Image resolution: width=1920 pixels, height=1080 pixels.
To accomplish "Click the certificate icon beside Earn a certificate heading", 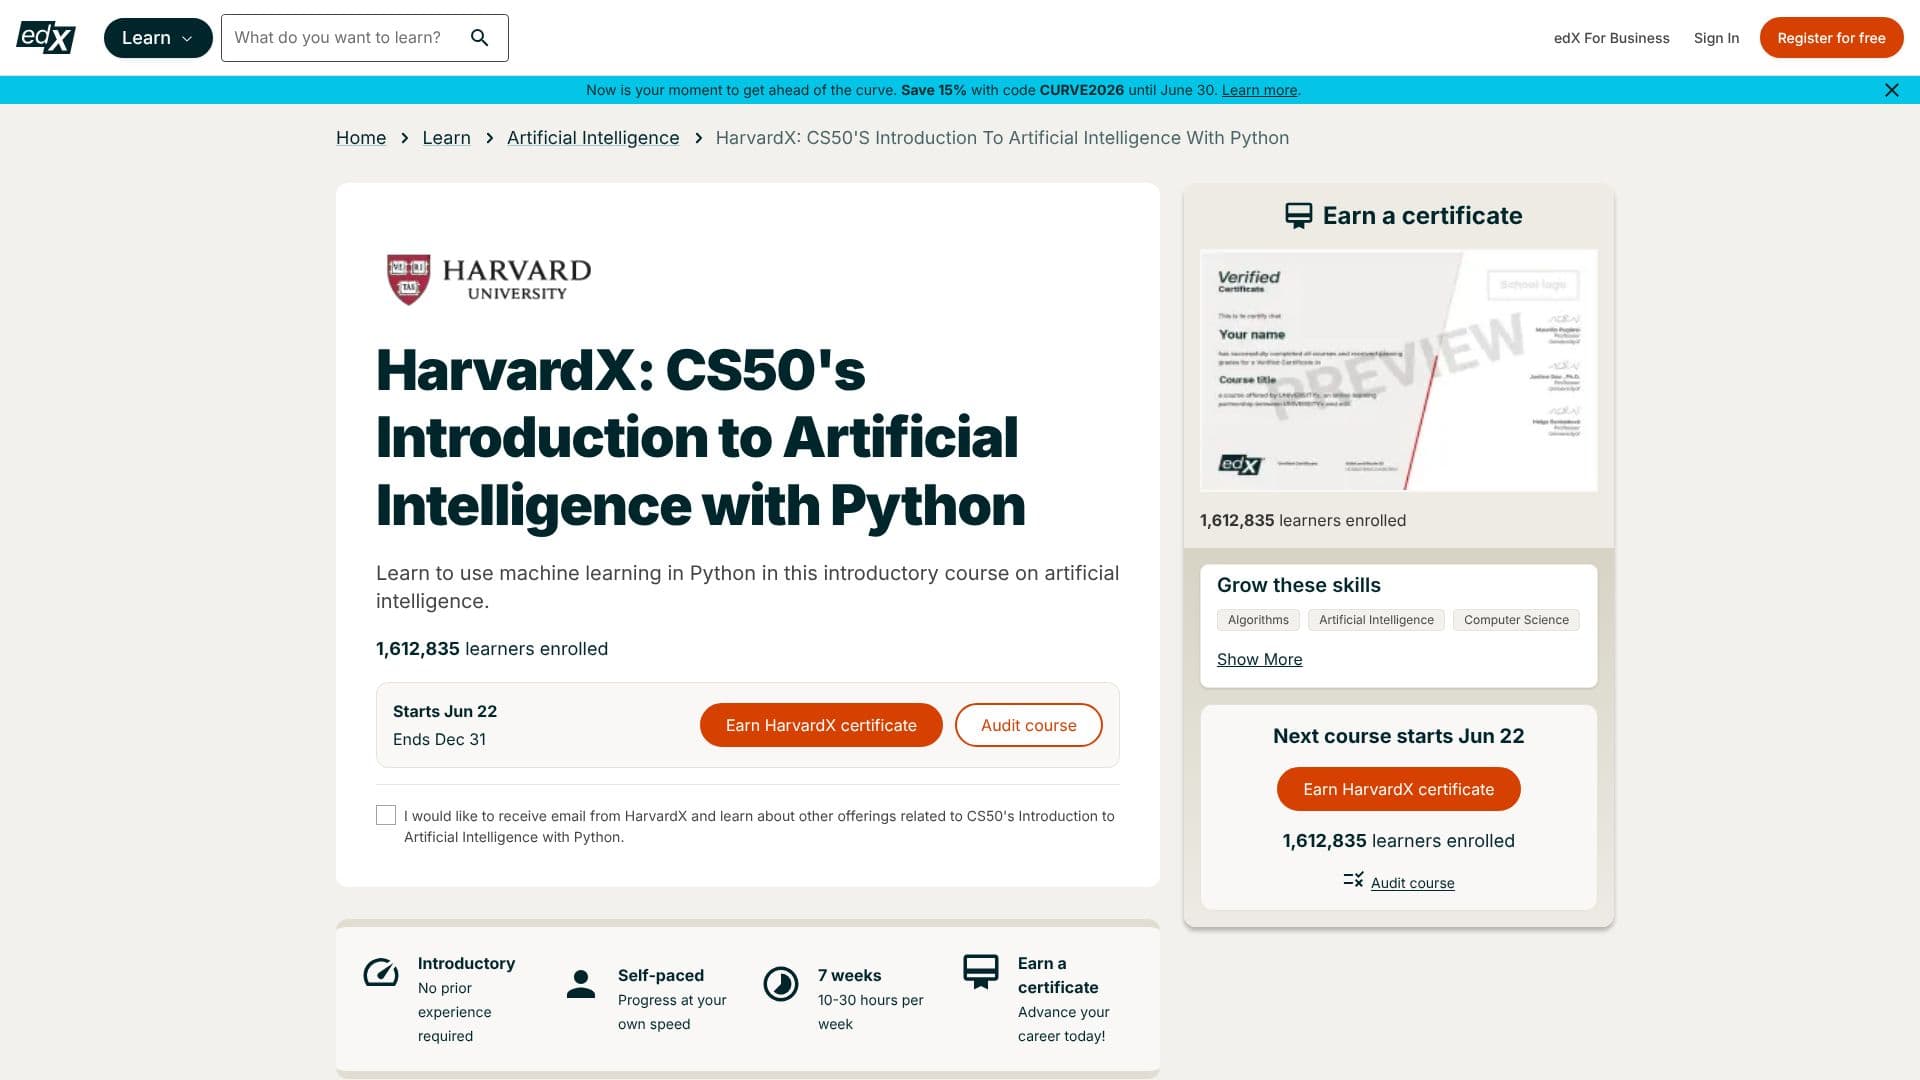I will point(1298,216).
